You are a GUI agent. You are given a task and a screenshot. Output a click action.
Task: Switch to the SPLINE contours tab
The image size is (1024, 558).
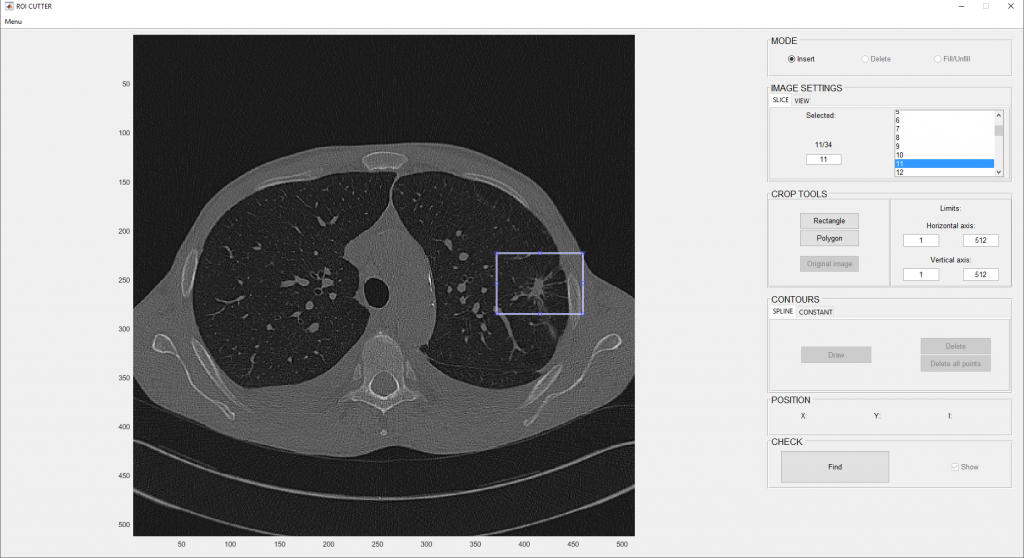783,312
